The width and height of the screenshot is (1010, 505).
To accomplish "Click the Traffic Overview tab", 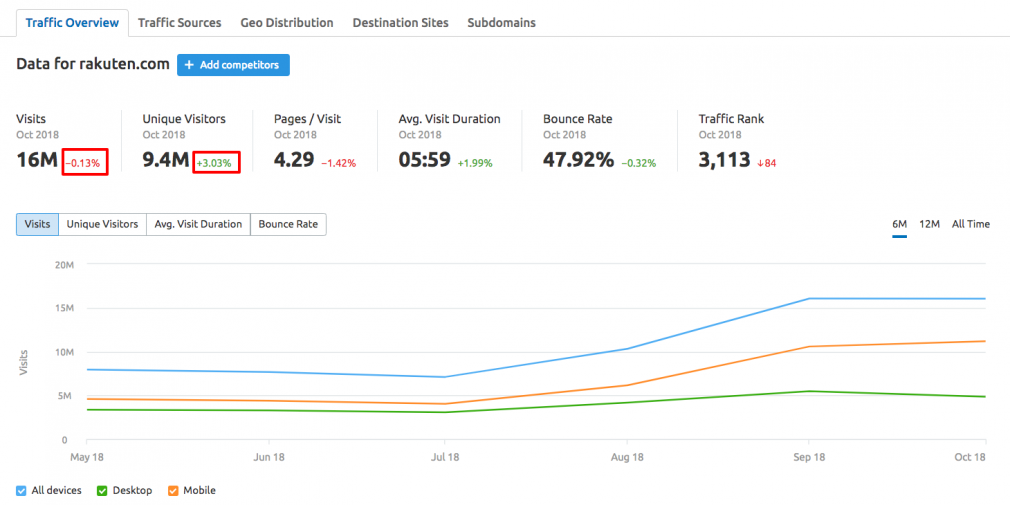I will [72, 23].
